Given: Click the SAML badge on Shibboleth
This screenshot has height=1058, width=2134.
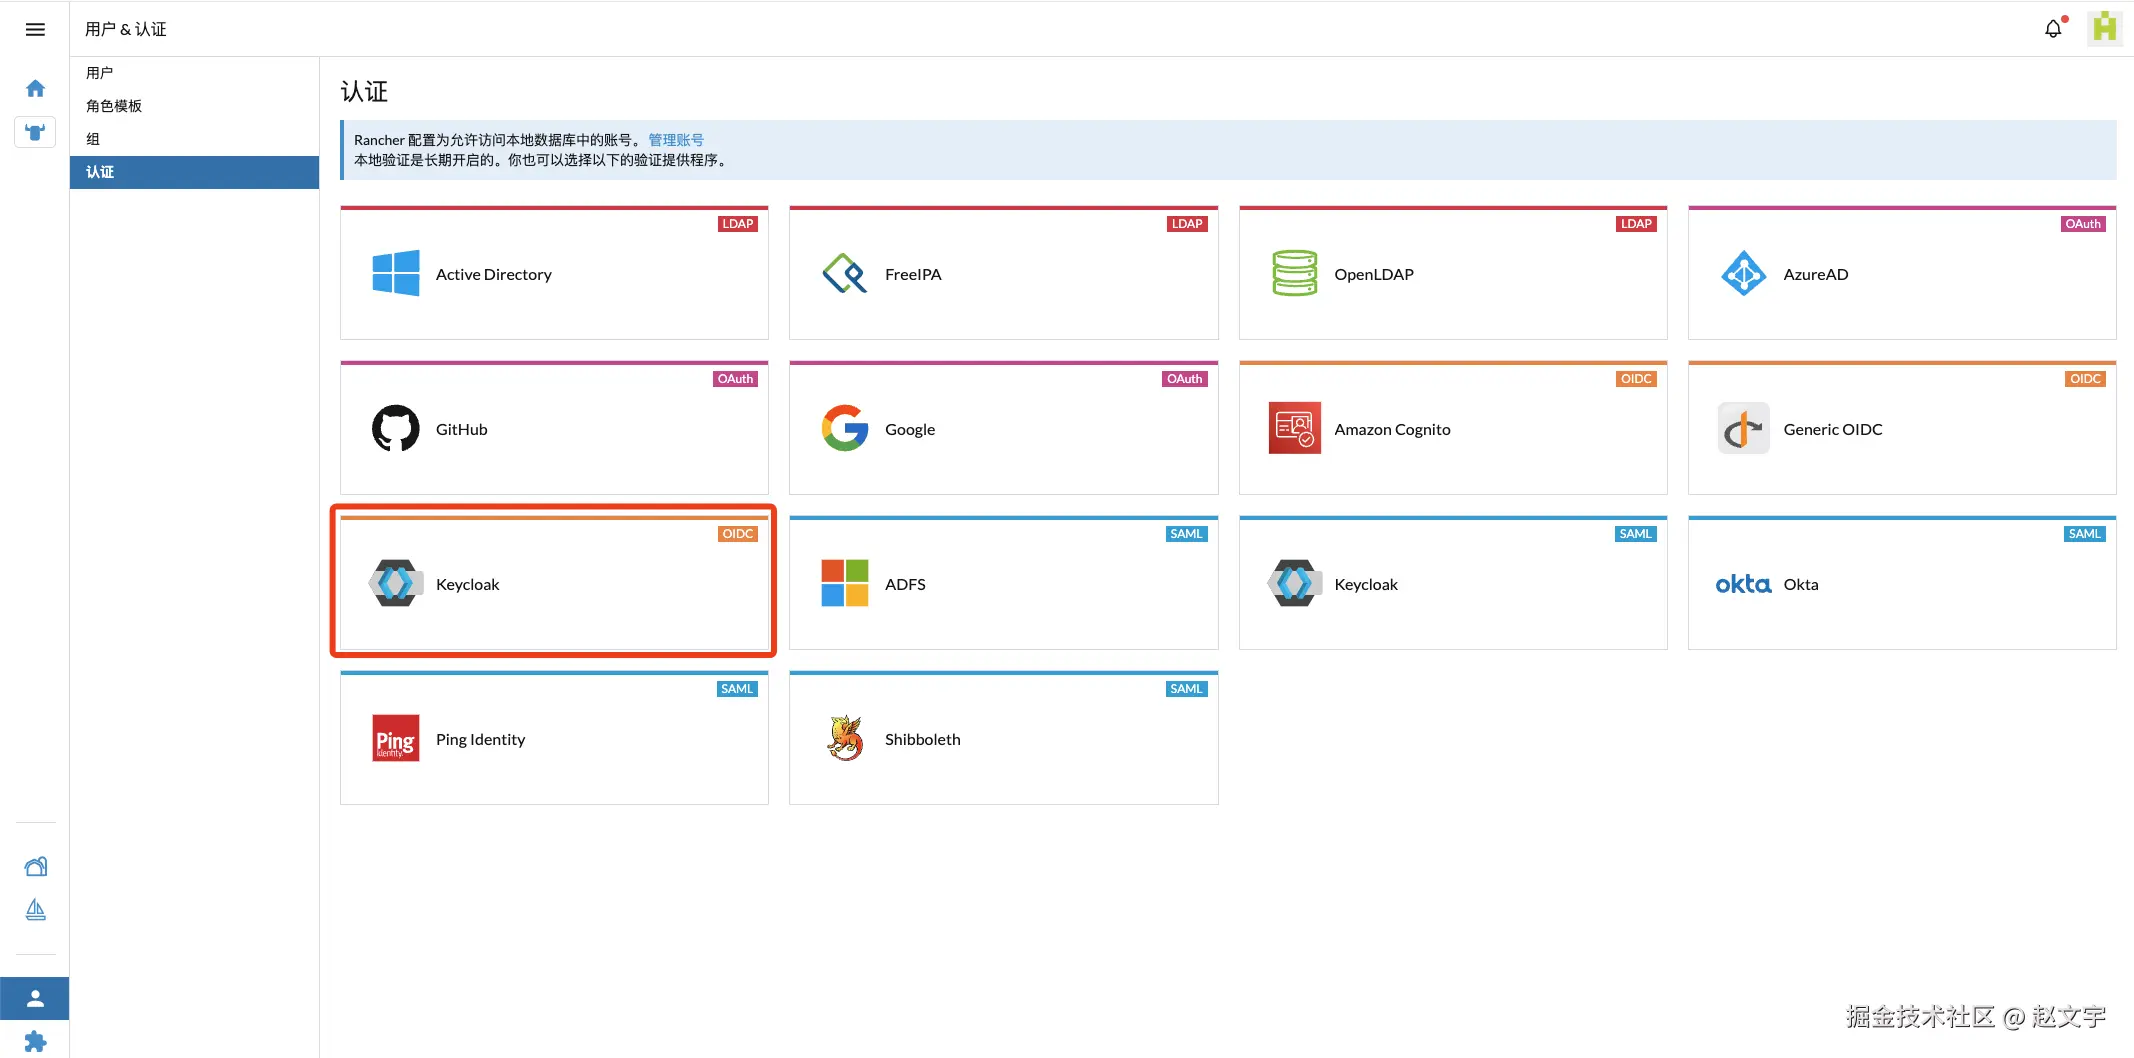Looking at the screenshot, I should [x=1186, y=689].
